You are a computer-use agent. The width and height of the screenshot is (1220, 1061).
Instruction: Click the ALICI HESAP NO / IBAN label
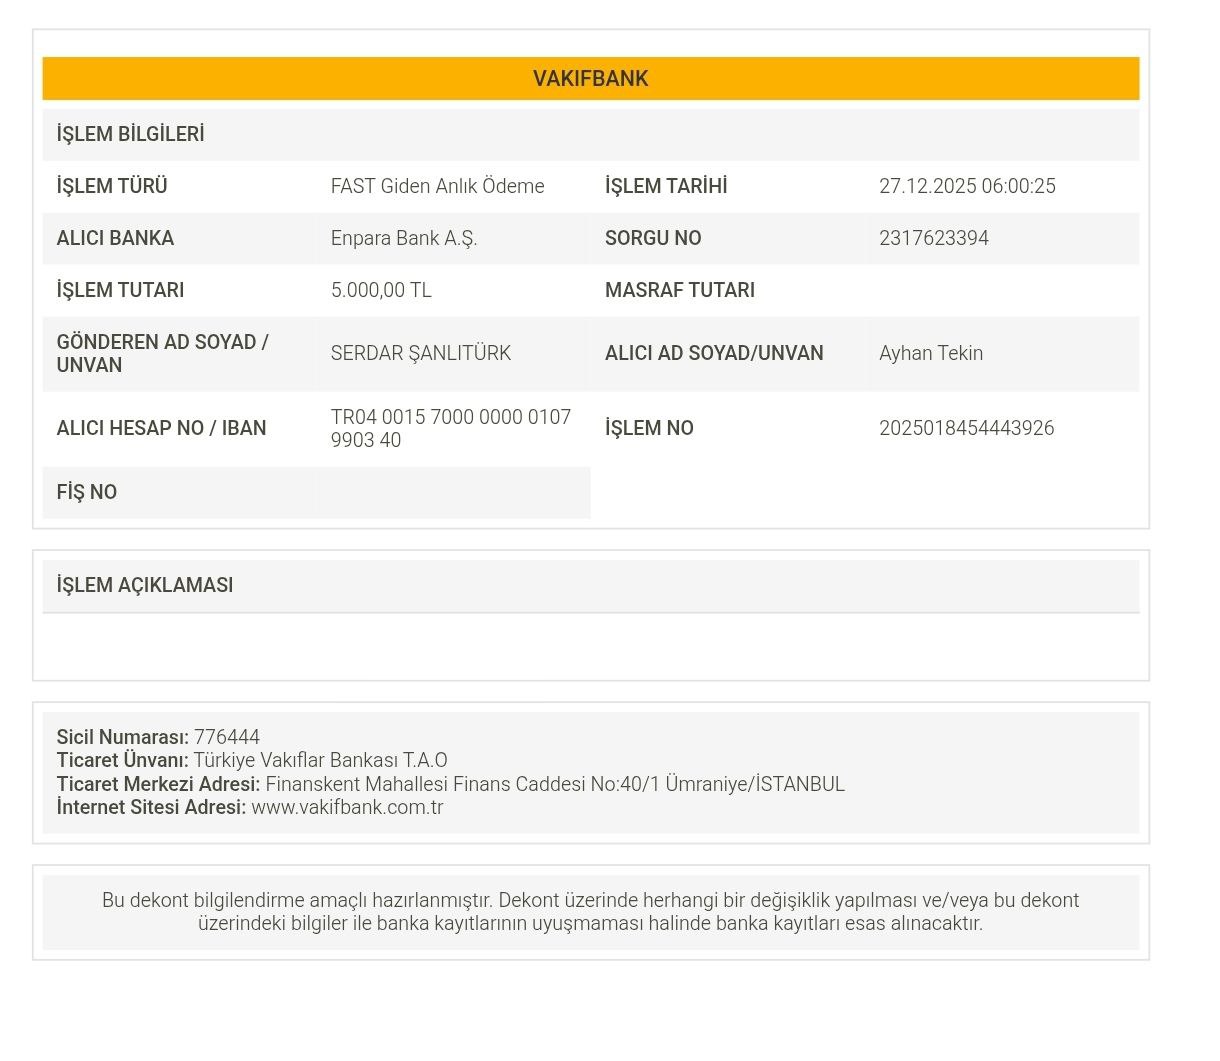point(161,428)
